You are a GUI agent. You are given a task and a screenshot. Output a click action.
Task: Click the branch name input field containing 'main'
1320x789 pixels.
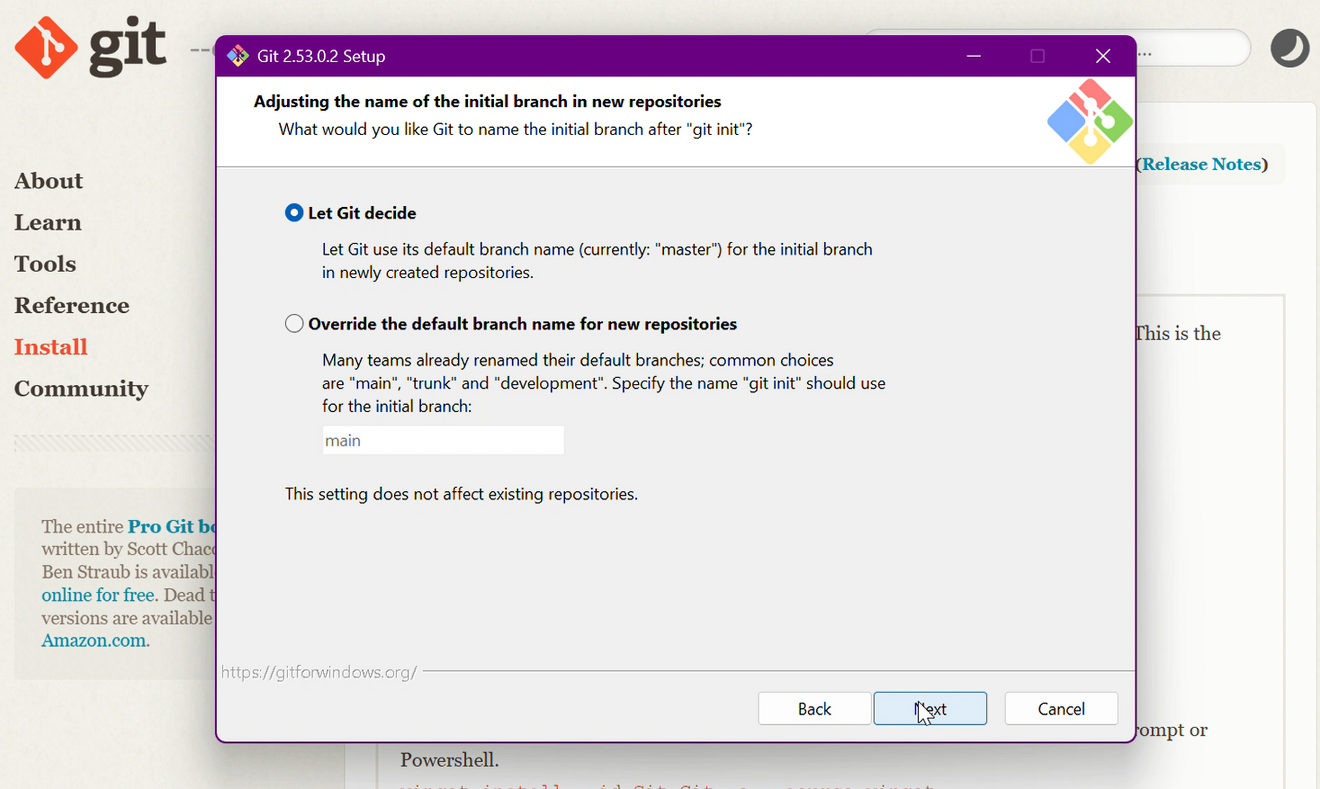point(443,440)
